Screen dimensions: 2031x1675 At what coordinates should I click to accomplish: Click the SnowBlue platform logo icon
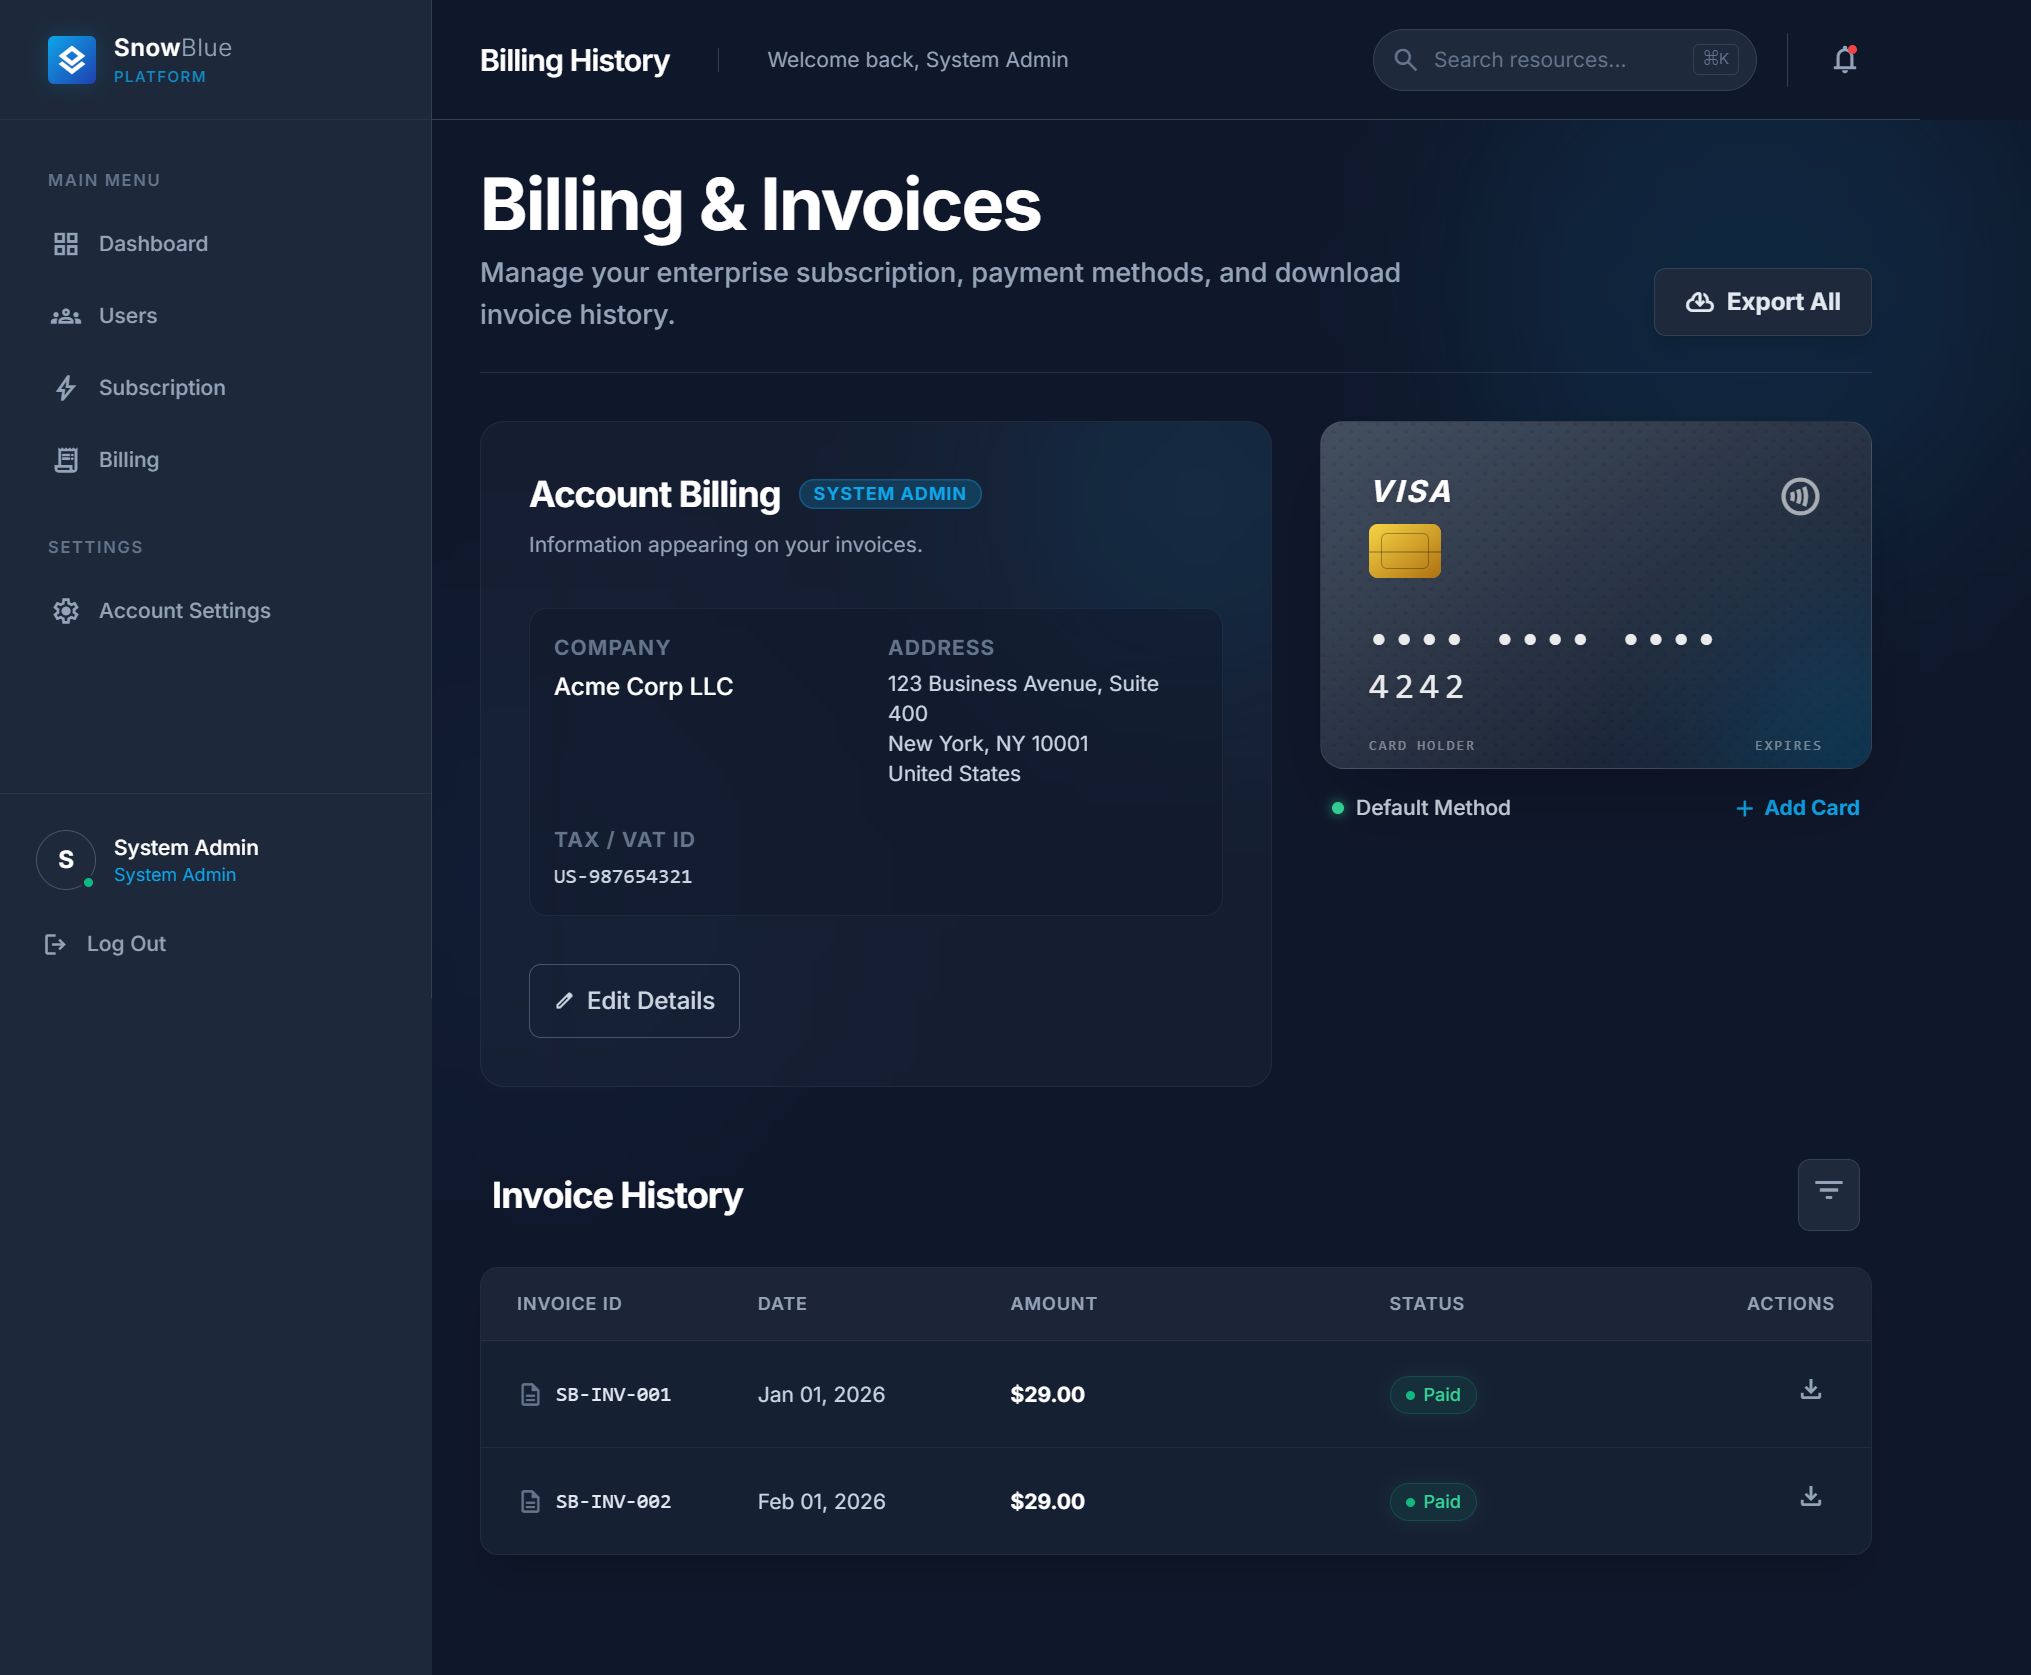tap(72, 60)
